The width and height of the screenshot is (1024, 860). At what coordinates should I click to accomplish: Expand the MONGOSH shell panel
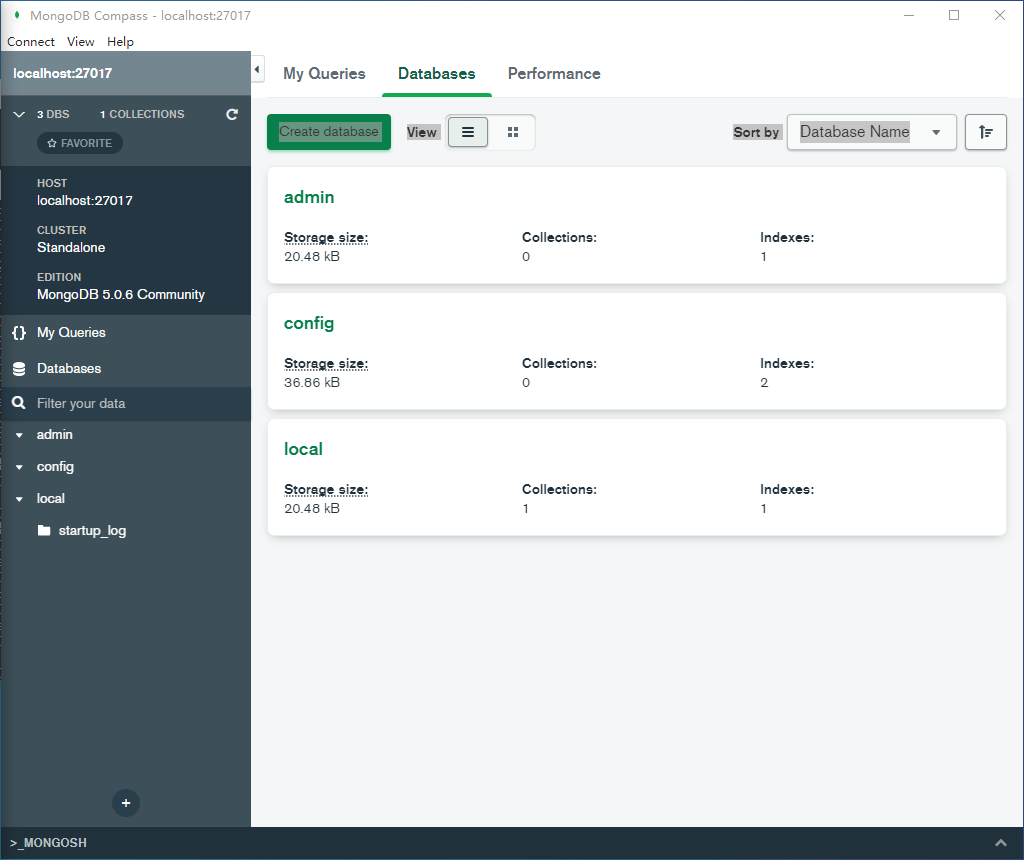1000,843
